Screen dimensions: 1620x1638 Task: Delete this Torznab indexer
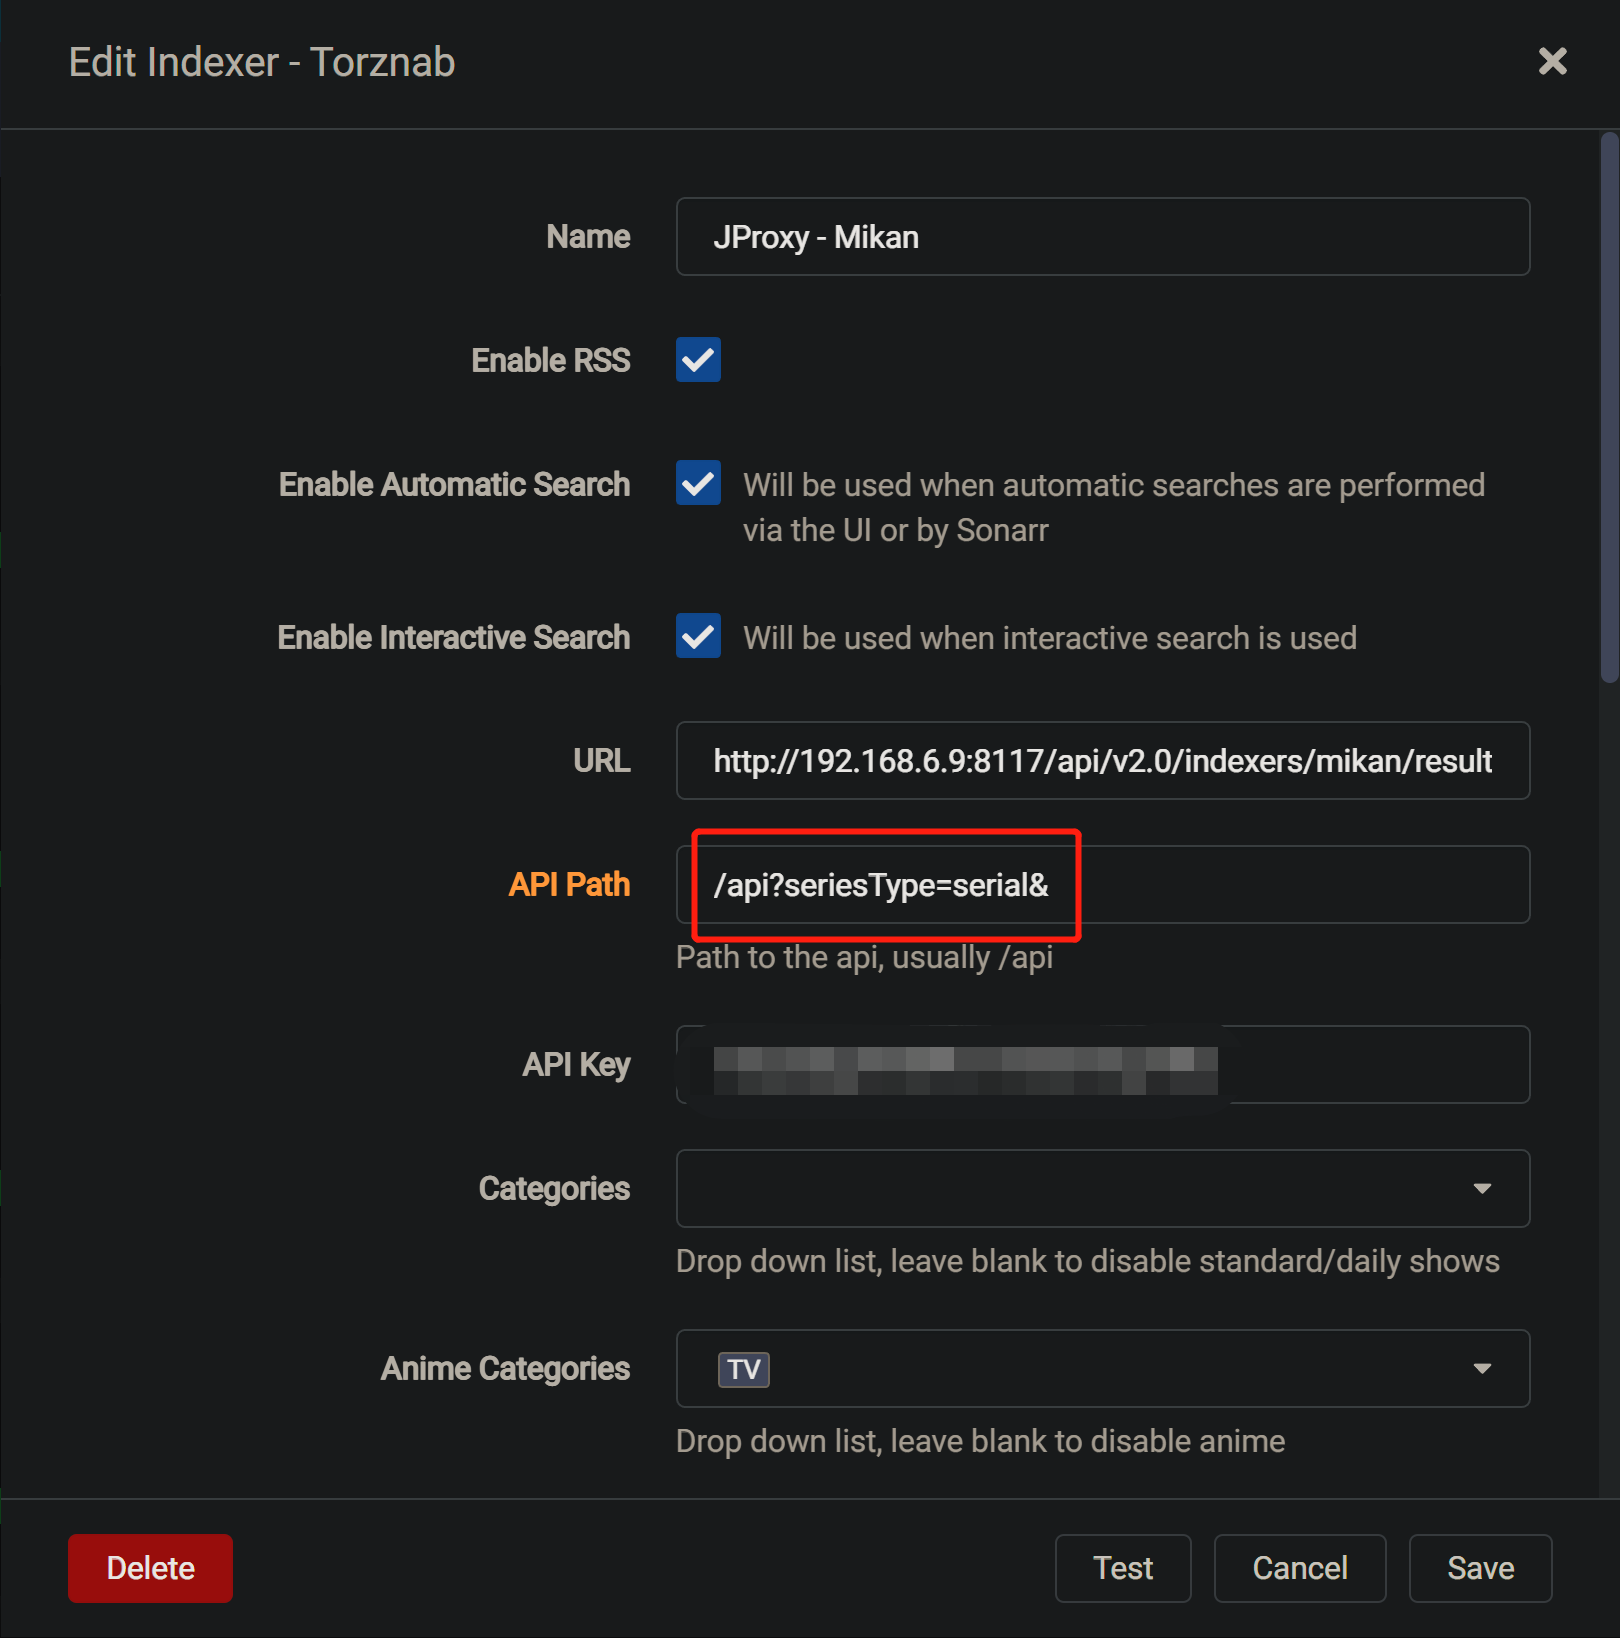[x=149, y=1568]
